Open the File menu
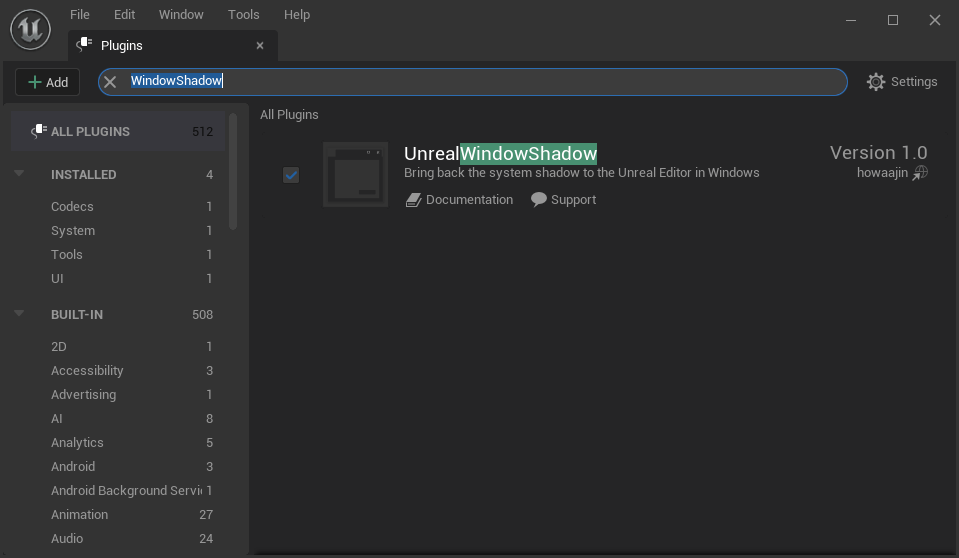959x558 pixels. [80, 14]
